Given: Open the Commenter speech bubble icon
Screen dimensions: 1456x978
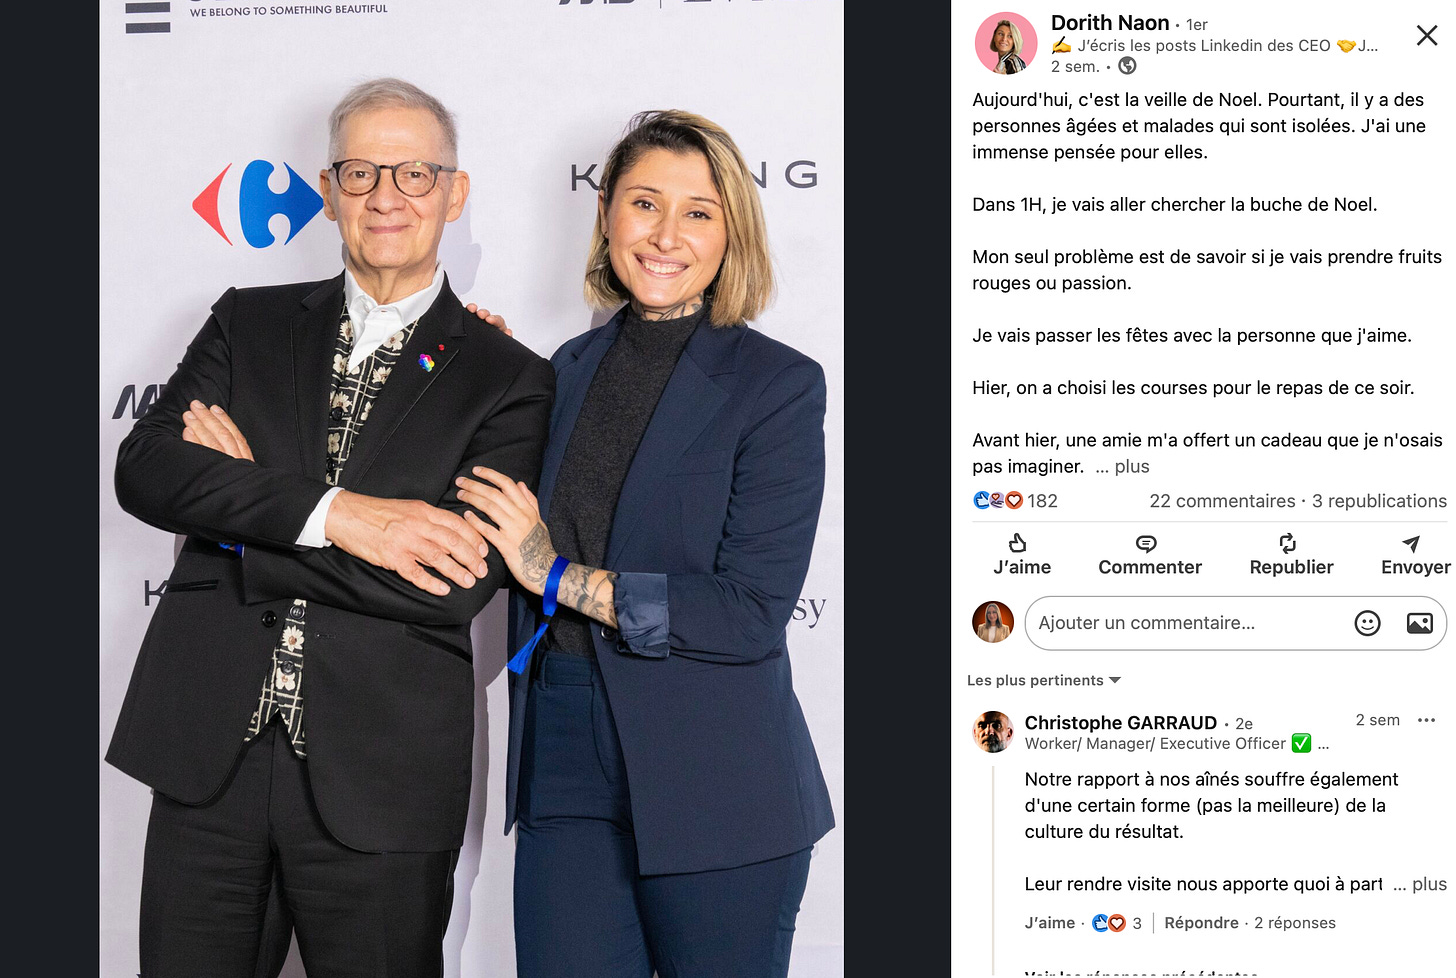Looking at the screenshot, I should 1146,543.
